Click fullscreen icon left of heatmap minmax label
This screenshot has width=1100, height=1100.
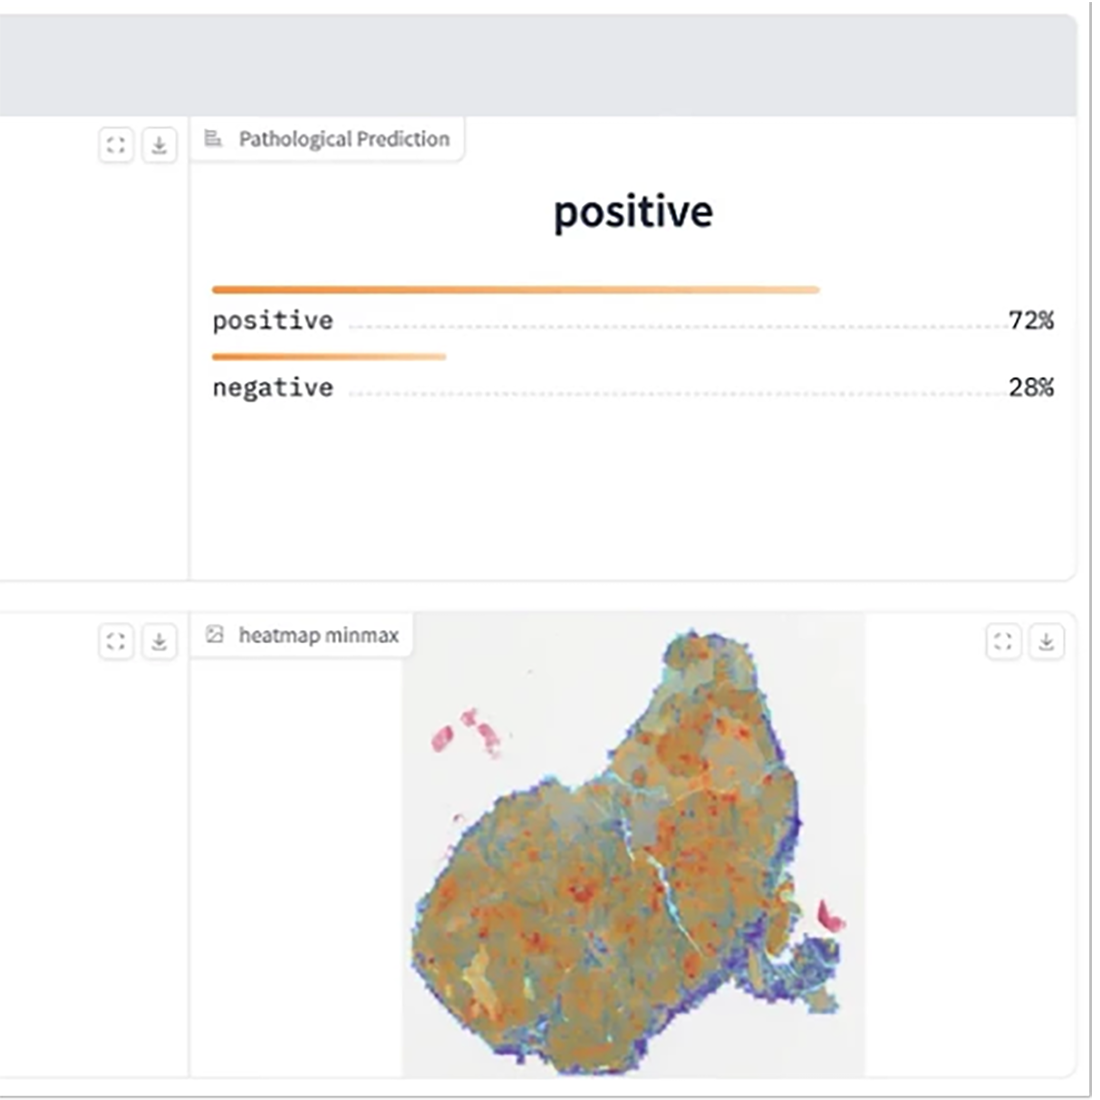pyautogui.click(x=116, y=641)
